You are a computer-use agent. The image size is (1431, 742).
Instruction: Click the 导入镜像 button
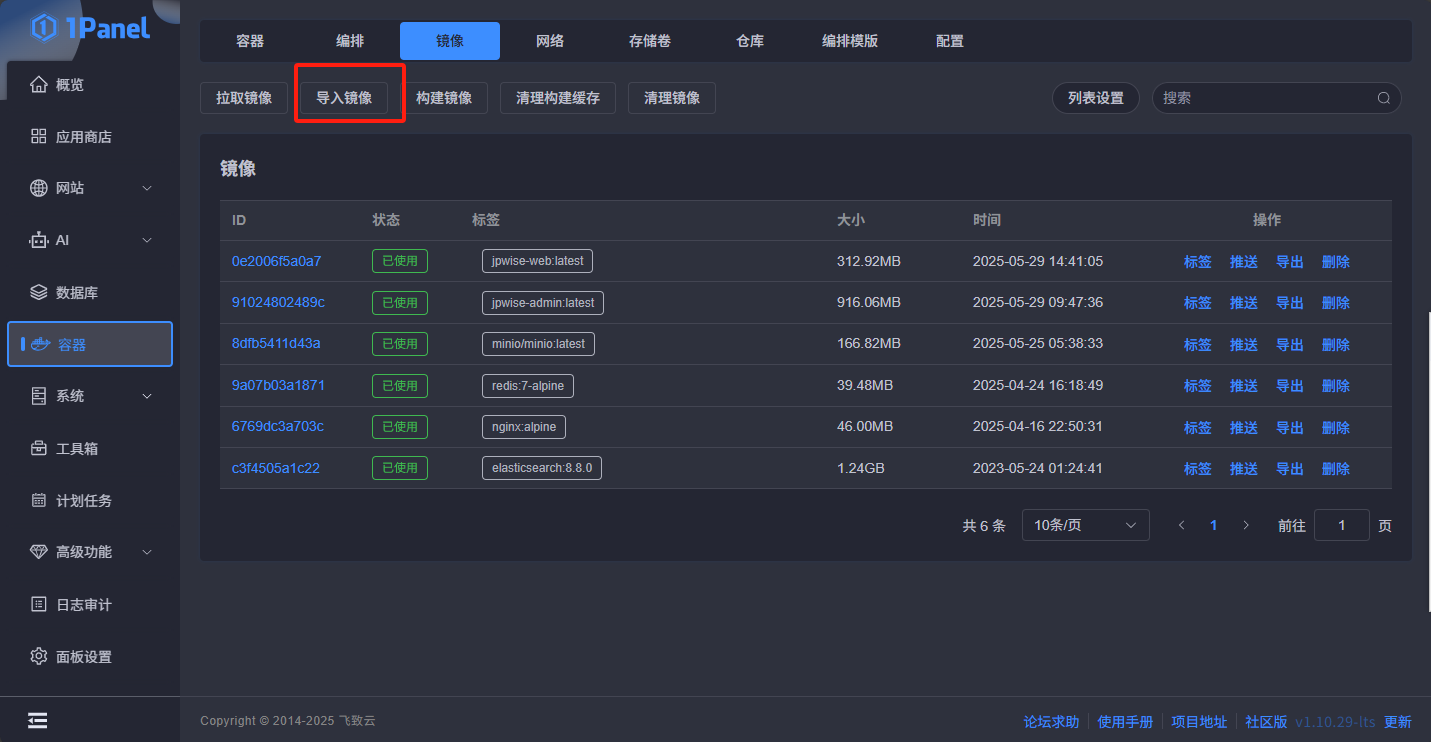pos(344,98)
